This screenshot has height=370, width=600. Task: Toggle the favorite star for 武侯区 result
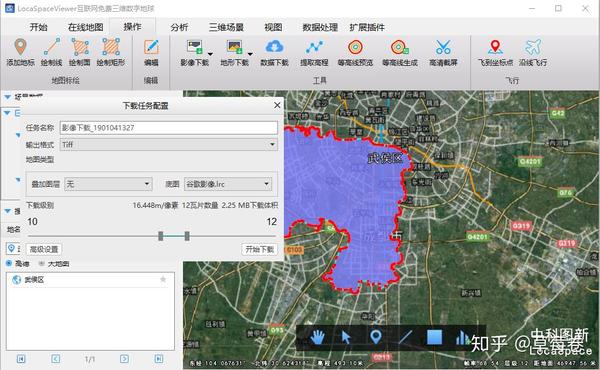click(163, 279)
